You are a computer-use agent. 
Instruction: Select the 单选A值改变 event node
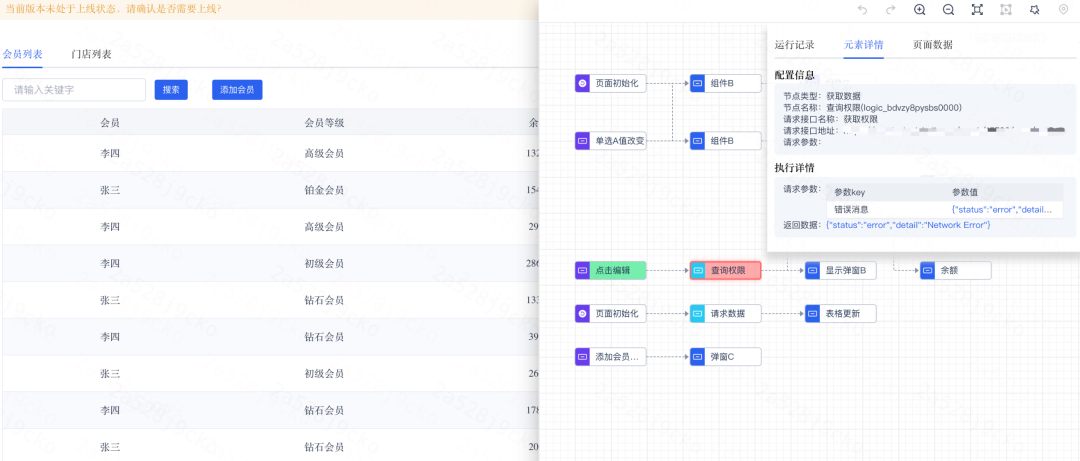(x=610, y=141)
